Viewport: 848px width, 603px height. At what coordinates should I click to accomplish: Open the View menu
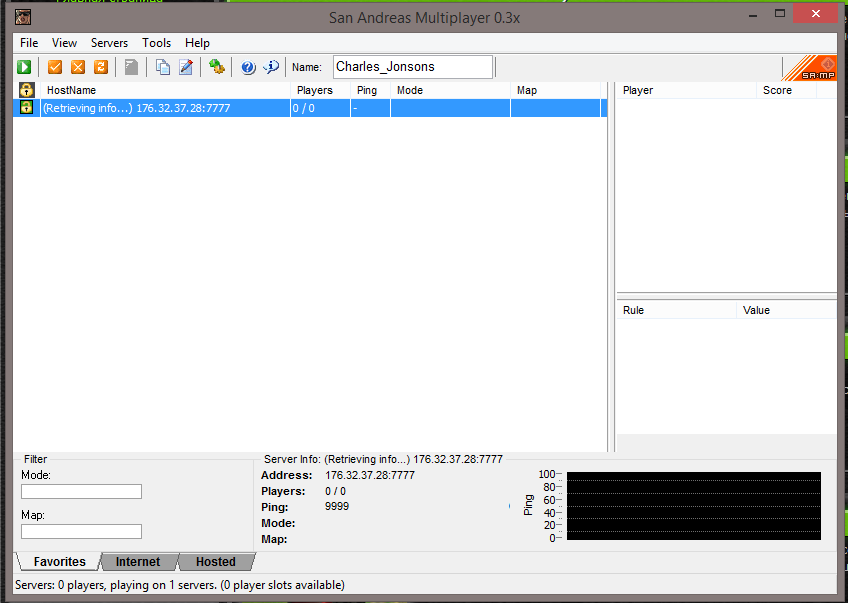pyautogui.click(x=64, y=43)
